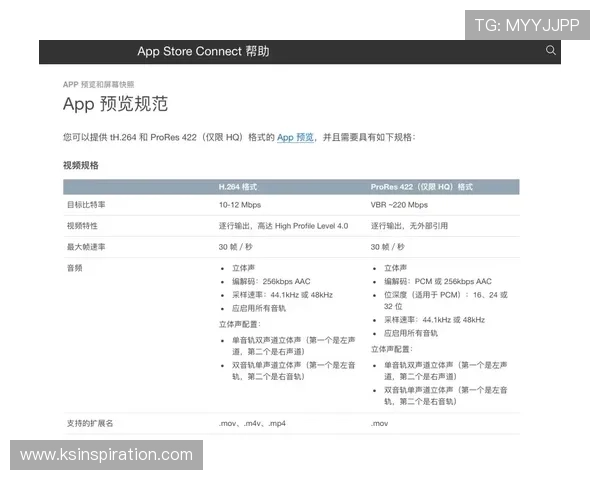Click the 最大帧速率 row label
The width and height of the screenshot is (600, 480).
point(86,247)
